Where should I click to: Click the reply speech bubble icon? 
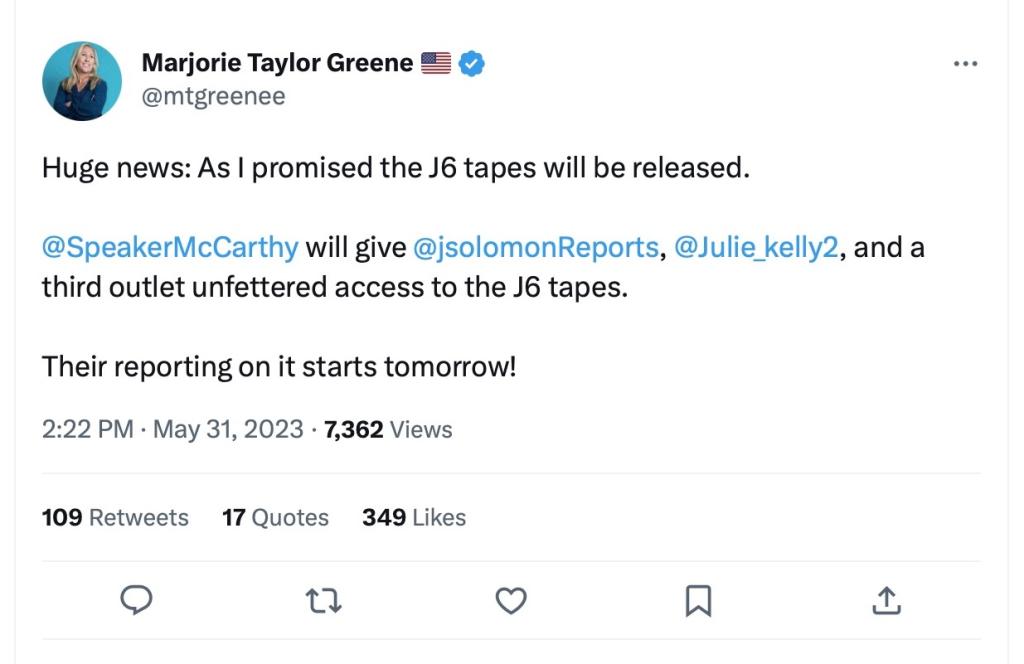136,600
